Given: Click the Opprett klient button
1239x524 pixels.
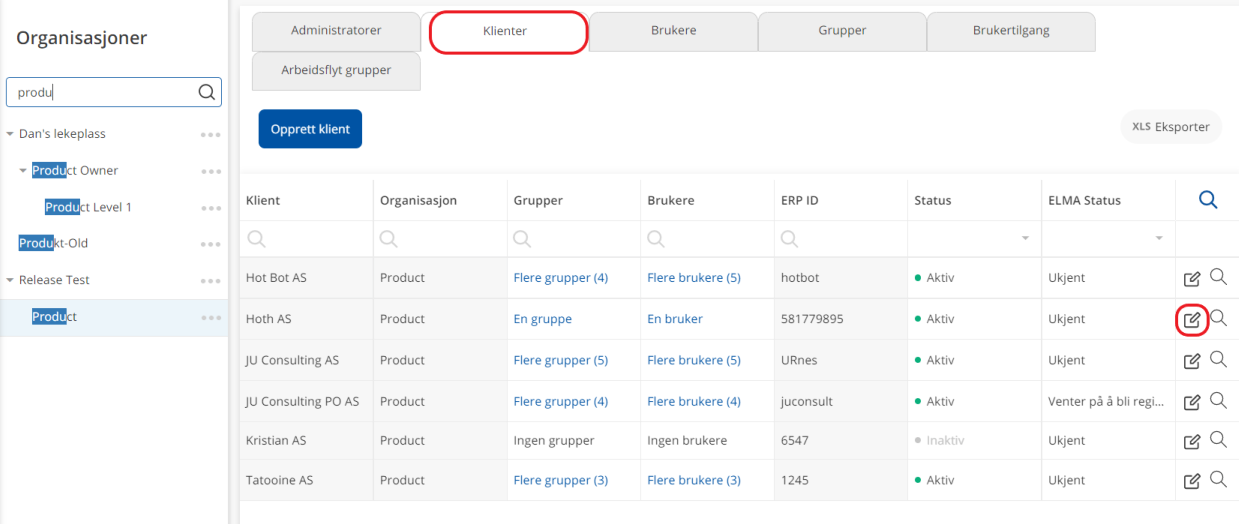Looking at the screenshot, I should click(310, 129).
